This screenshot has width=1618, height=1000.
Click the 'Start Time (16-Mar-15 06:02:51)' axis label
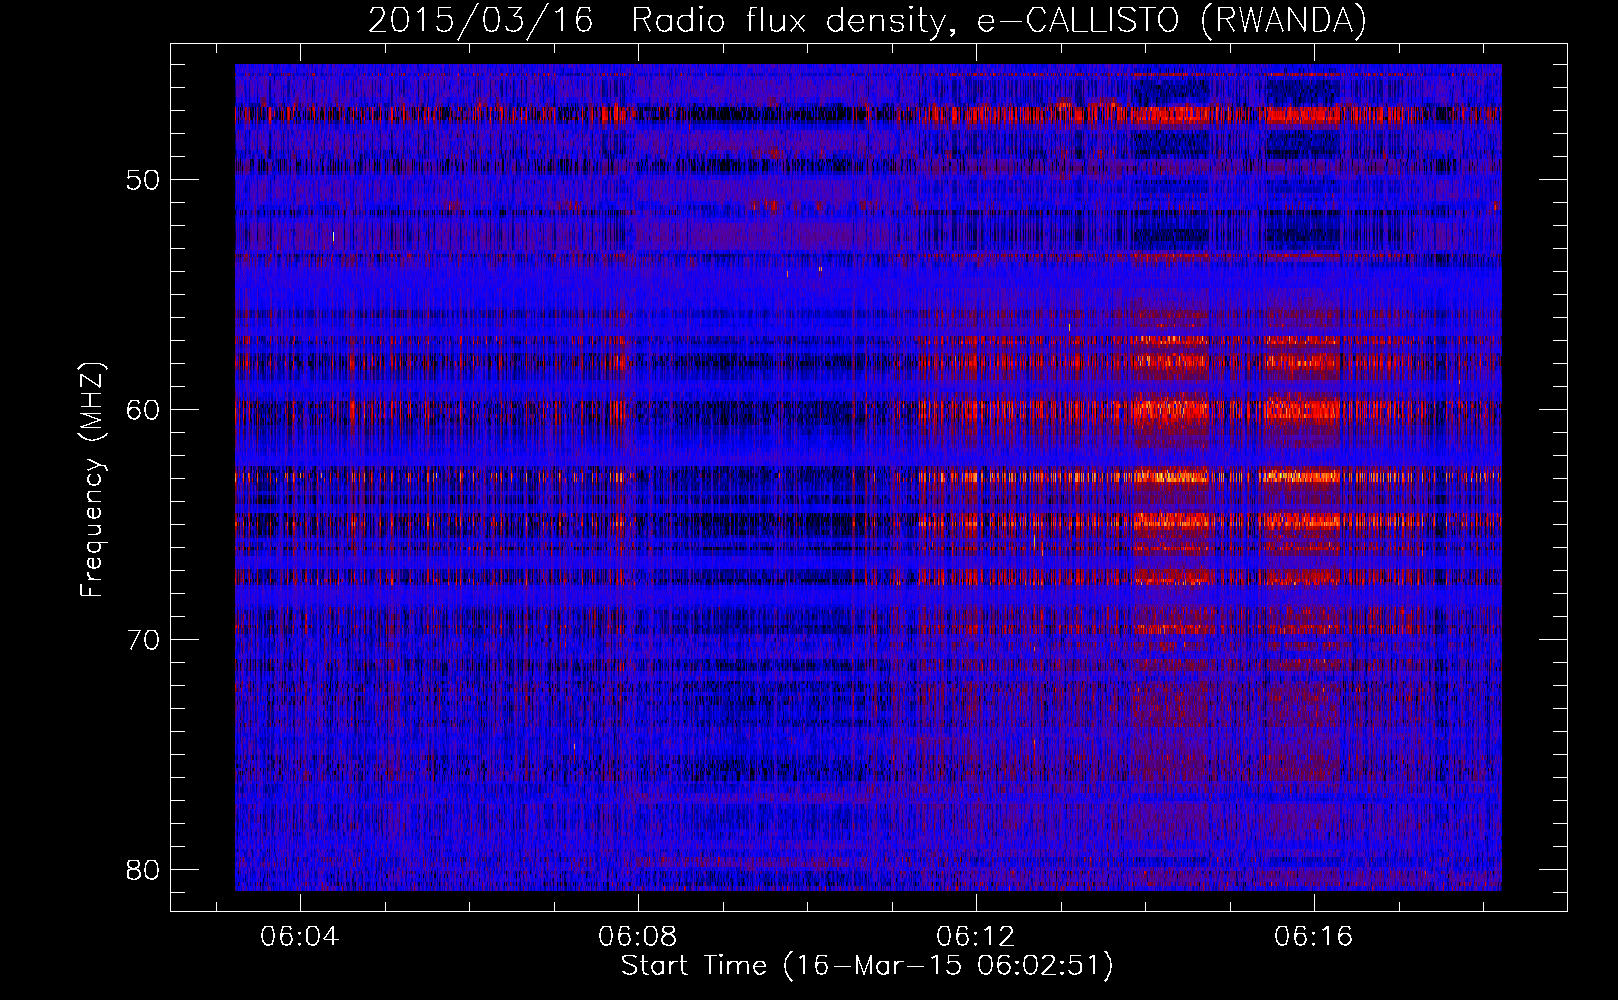tap(867, 966)
